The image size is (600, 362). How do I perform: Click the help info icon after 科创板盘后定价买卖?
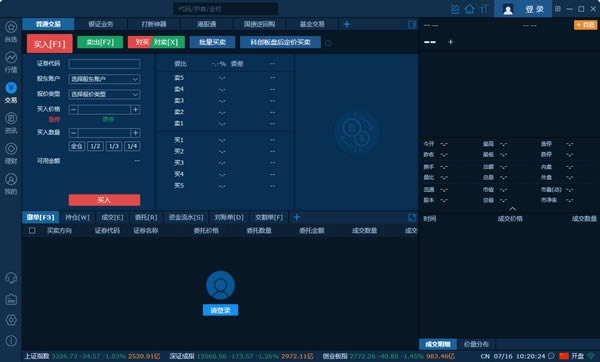point(328,43)
